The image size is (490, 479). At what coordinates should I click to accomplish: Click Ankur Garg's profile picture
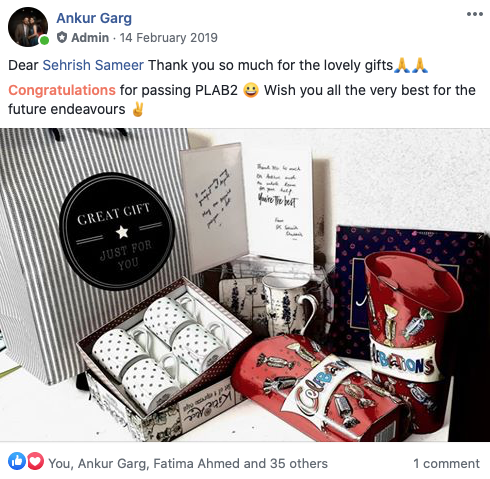tap(28, 27)
